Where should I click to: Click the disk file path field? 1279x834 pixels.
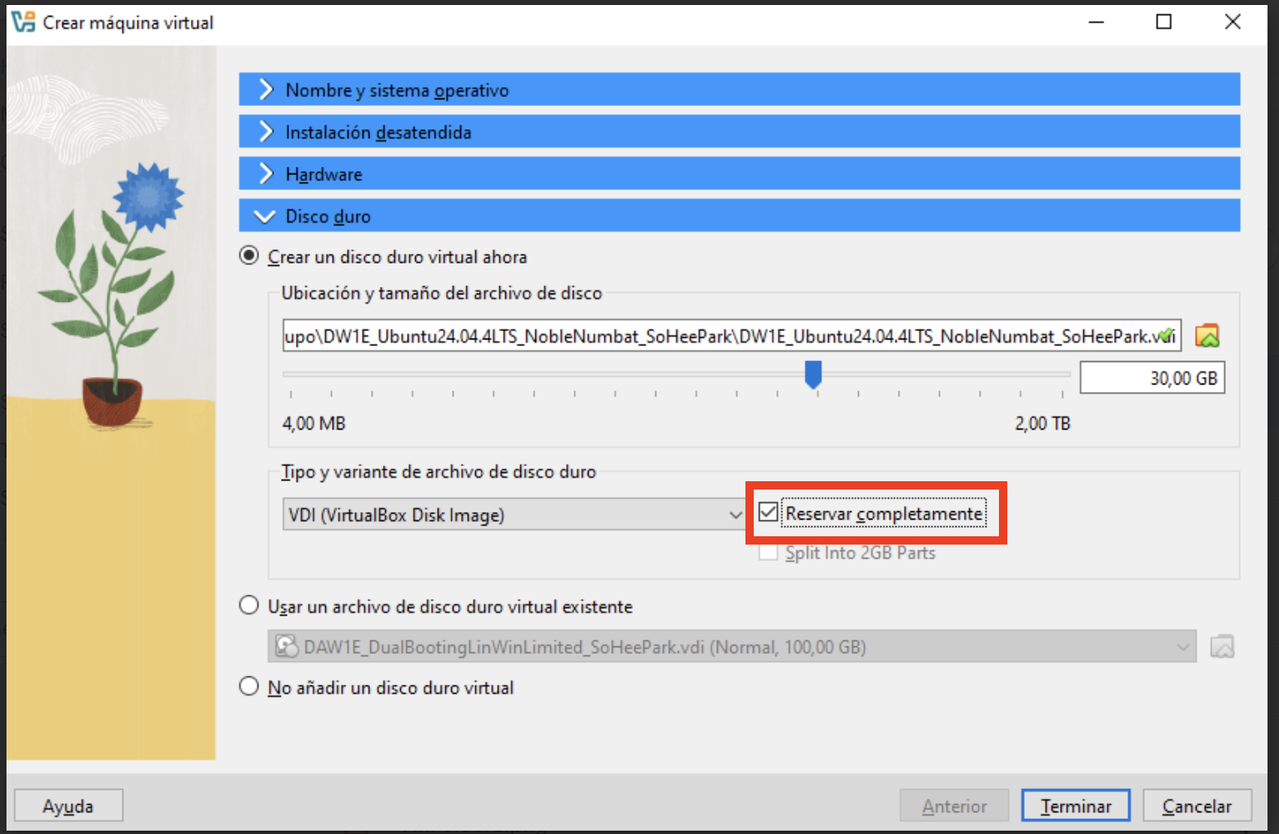point(732,335)
